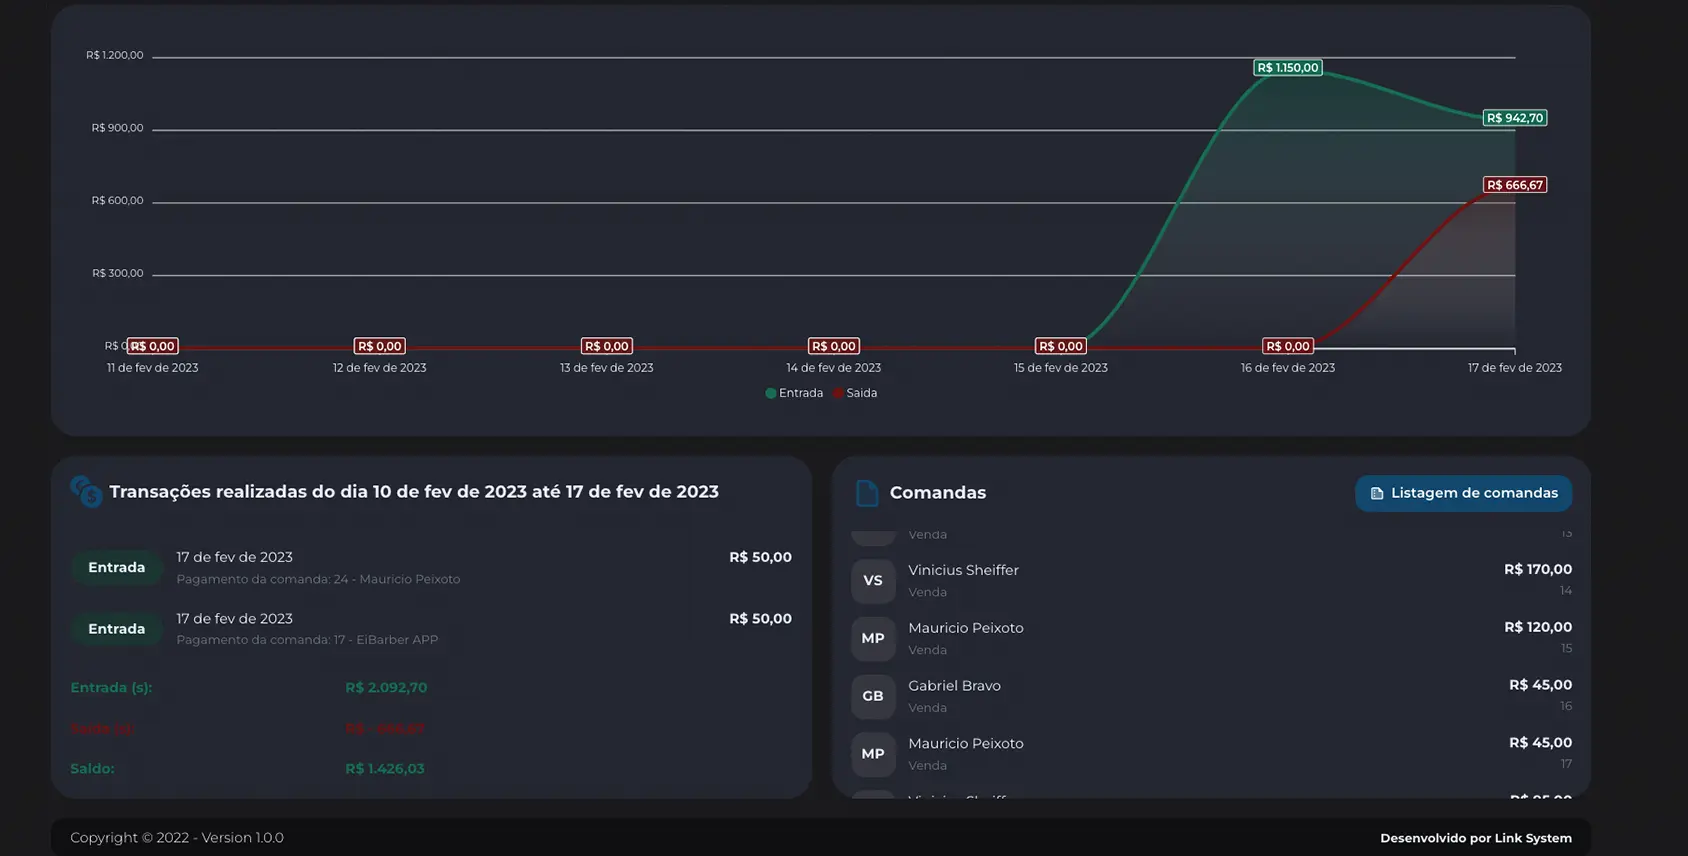The width and height of the screenshot is (1688, 856).
Task: Click the R$ 0,00 label above 14 de fev
Action: point(834,346)
